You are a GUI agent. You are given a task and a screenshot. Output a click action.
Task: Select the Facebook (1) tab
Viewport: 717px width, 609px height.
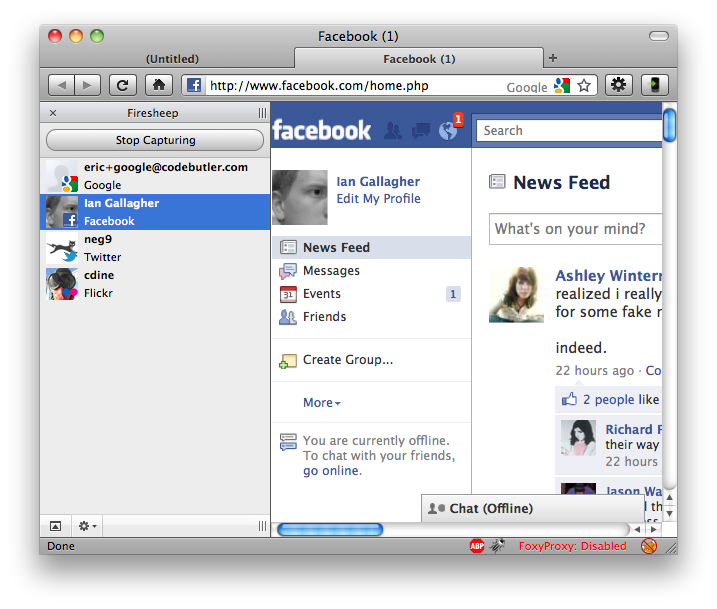click(x=419, y=59)
